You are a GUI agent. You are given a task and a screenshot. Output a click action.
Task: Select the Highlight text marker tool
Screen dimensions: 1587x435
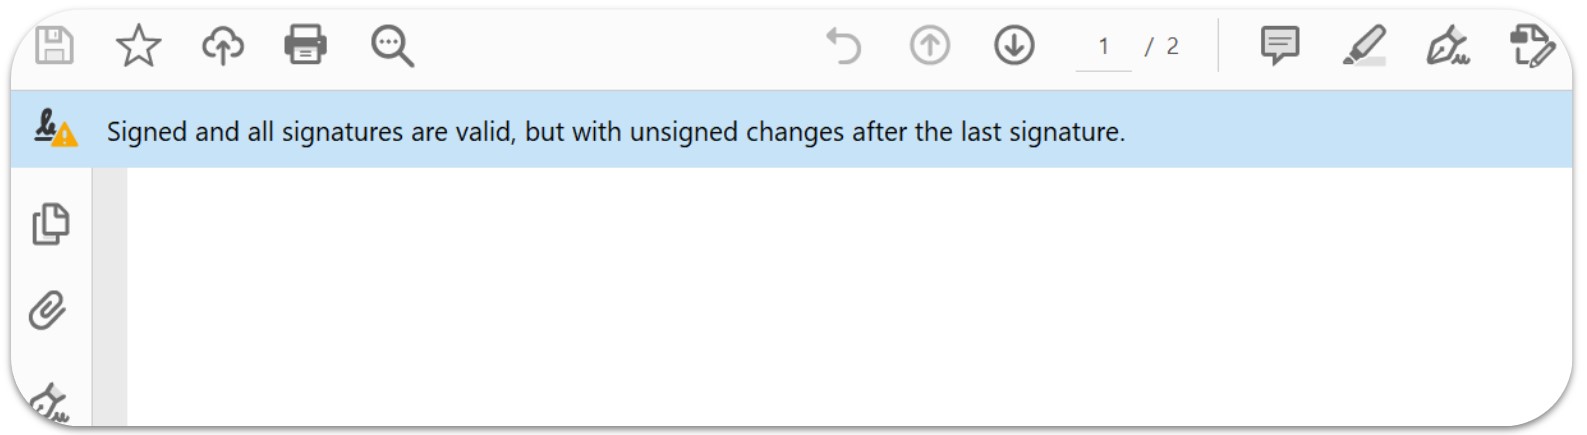(x=1364, y=46)
